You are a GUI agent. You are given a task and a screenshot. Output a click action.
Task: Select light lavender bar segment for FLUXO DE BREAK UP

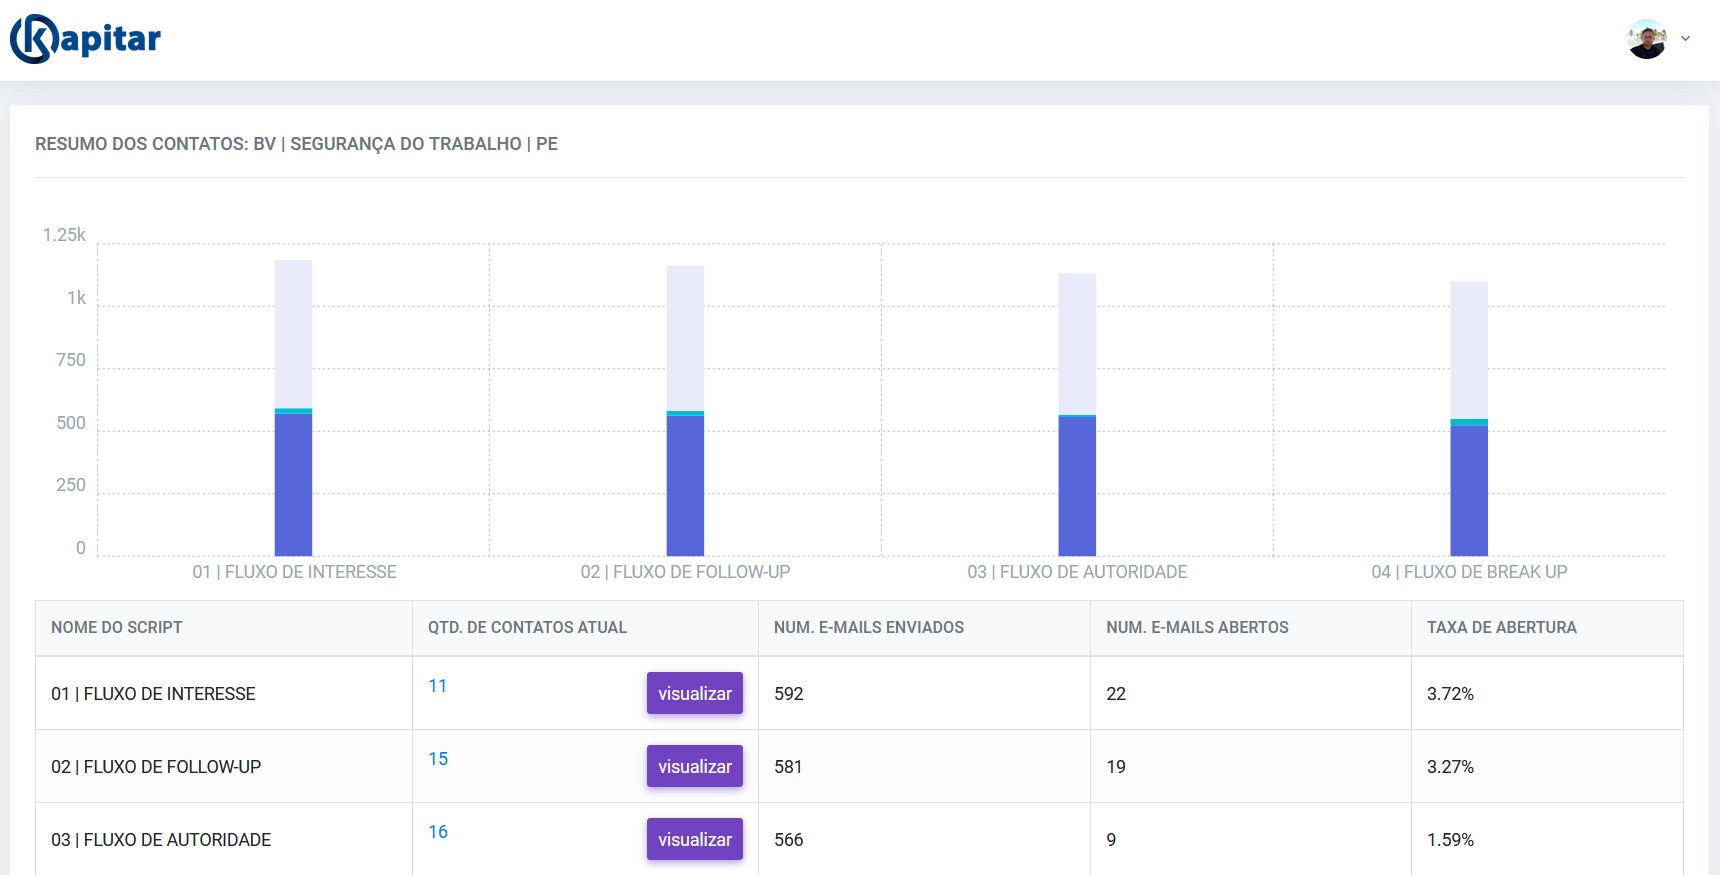[x=1469, y=350]
